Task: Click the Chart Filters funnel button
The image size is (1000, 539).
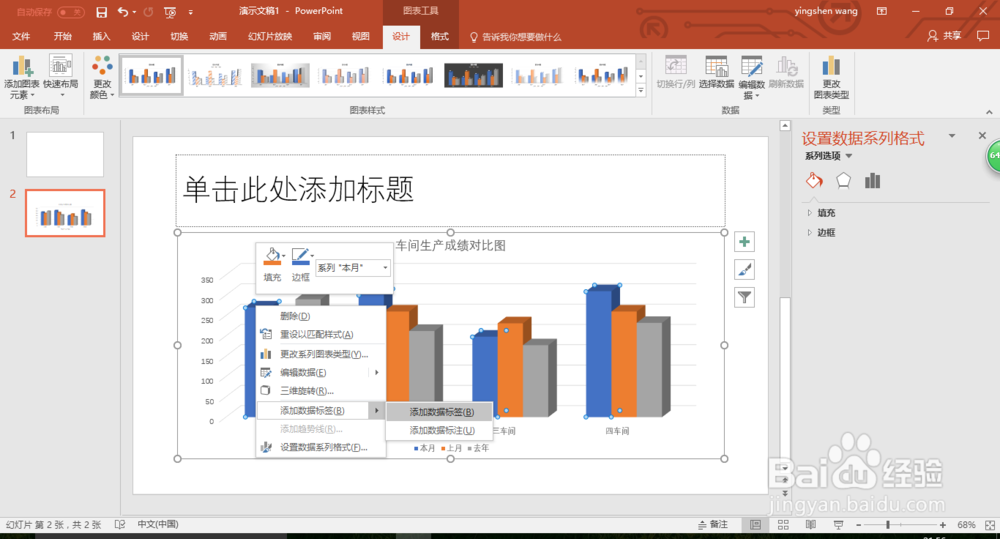Action: (744, 297)
